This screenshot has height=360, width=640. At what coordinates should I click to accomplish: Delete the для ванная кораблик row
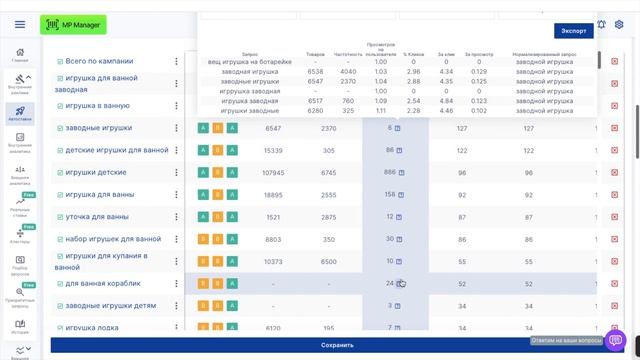coord(614,283)
